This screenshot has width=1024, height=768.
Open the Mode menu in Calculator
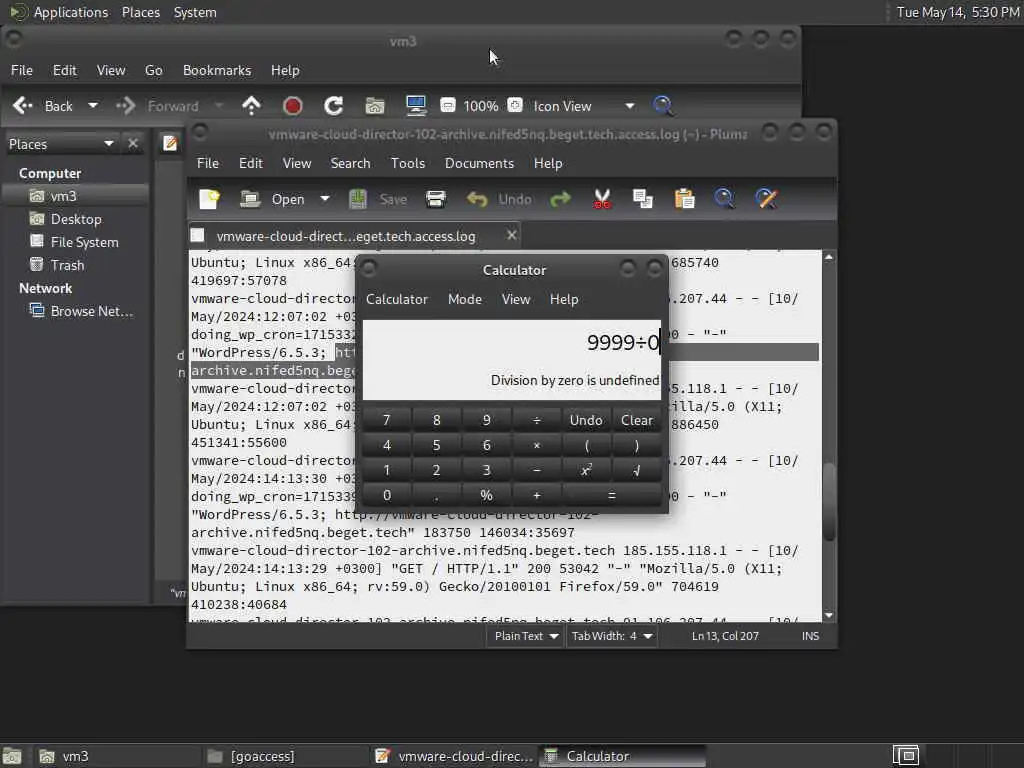(x=465, y=299)
